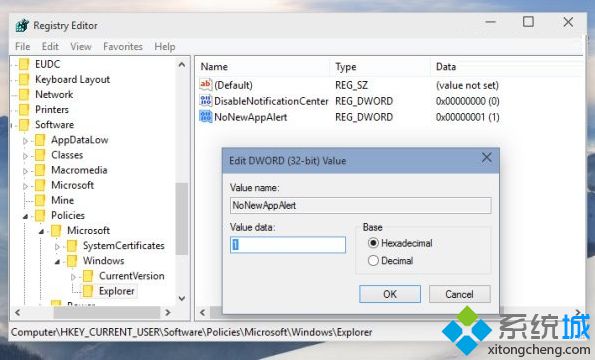Screen dimensions: 595x360
Task: Expand the CurrentVersion tree node
Action: 73,277
